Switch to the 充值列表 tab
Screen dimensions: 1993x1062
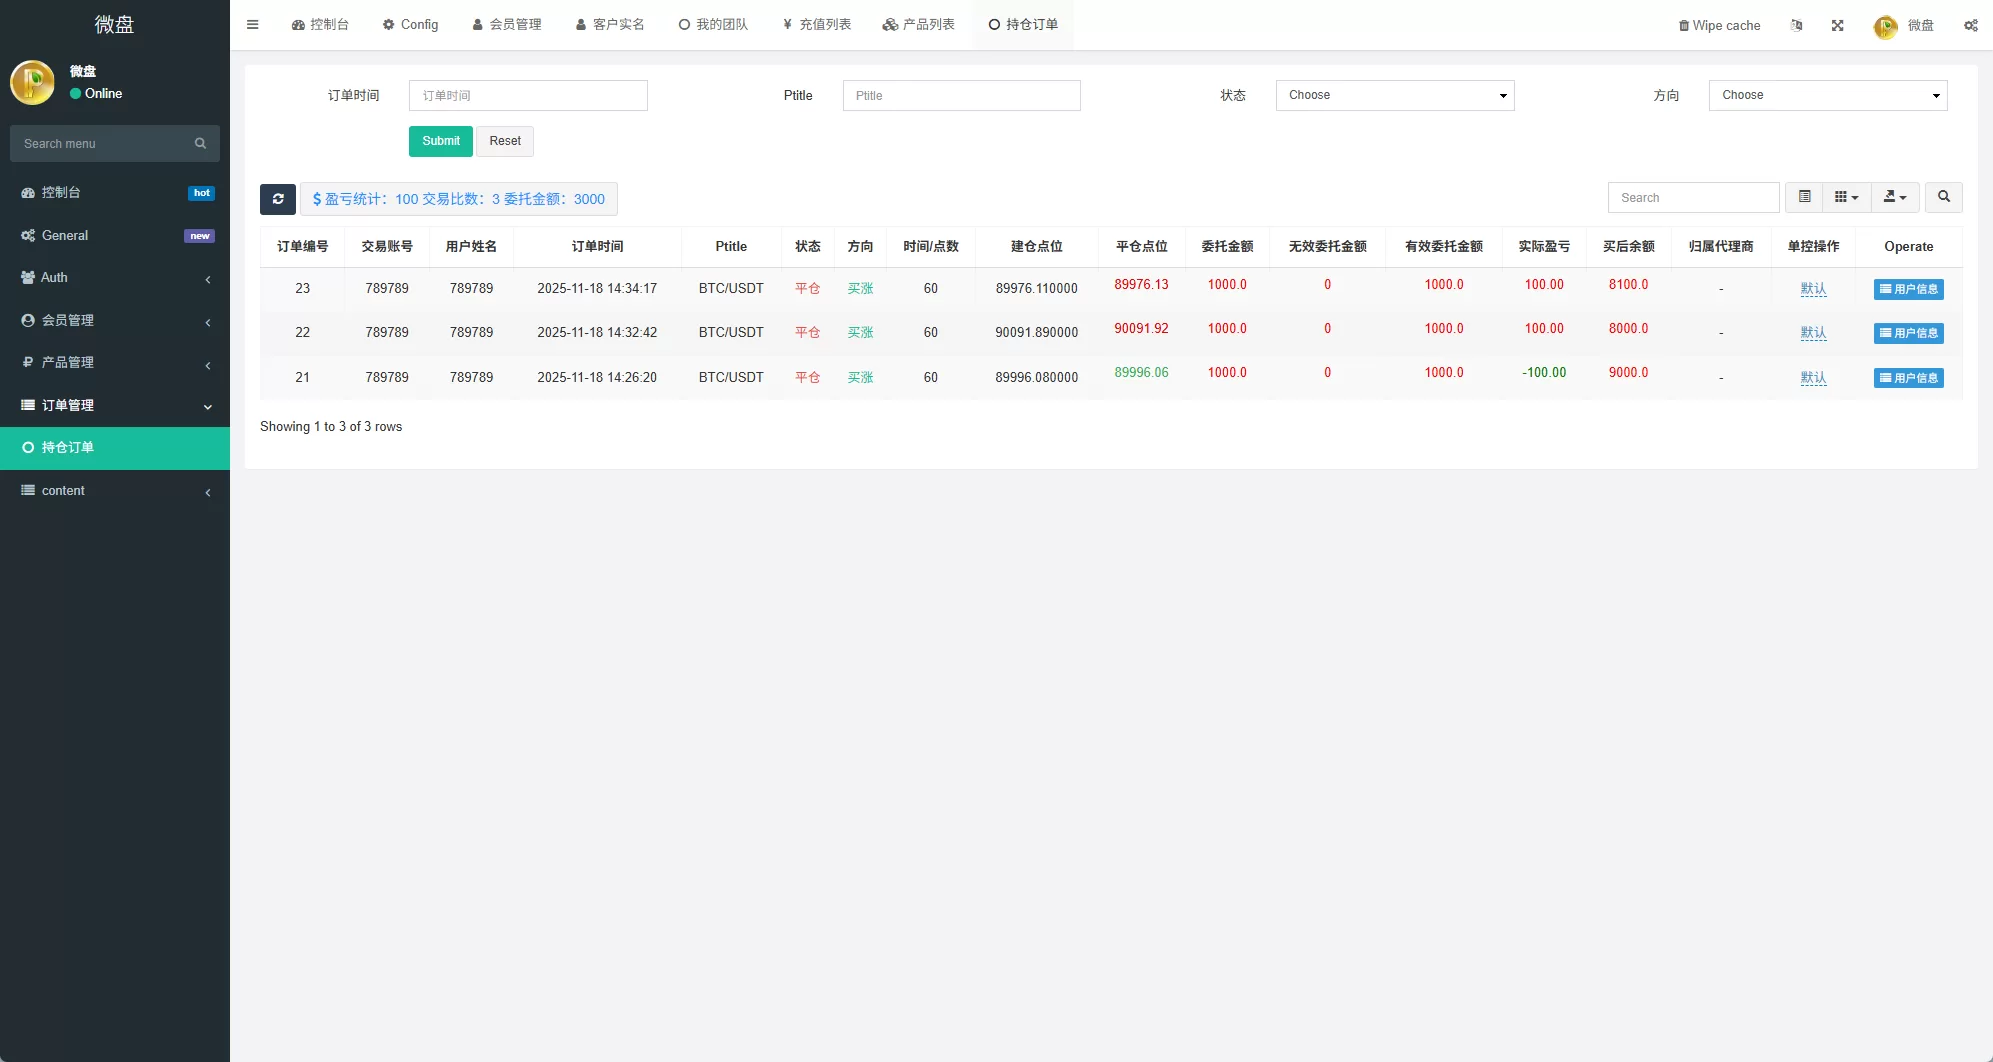click(817, 25)
